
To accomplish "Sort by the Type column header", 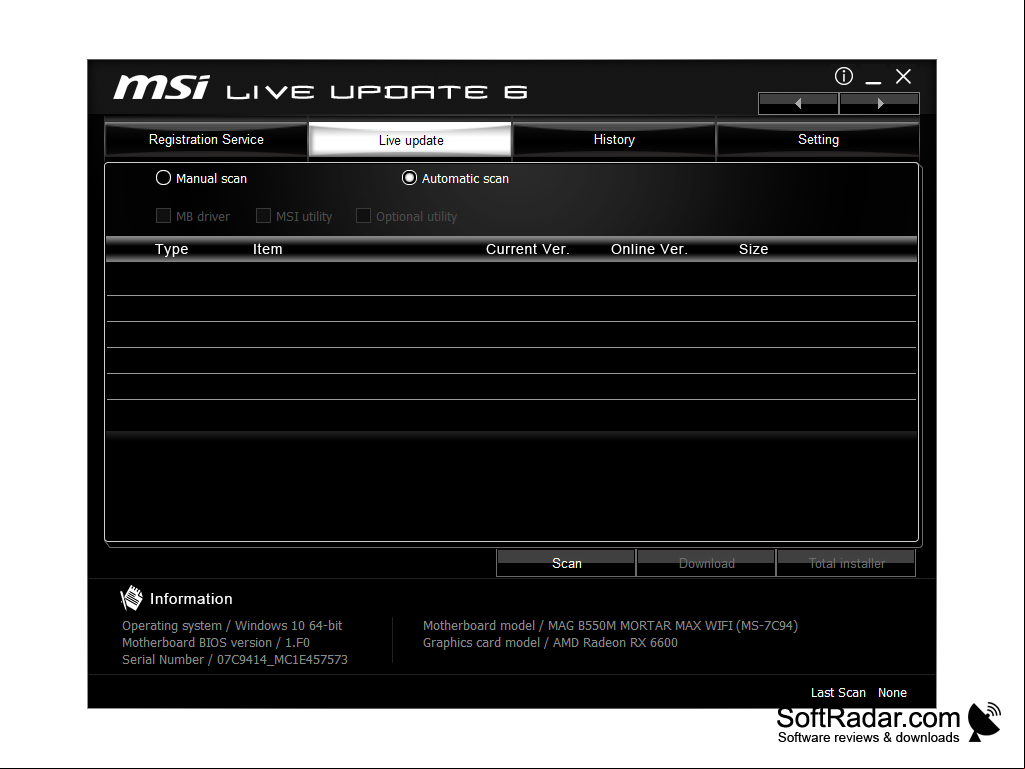I will 171,249.
